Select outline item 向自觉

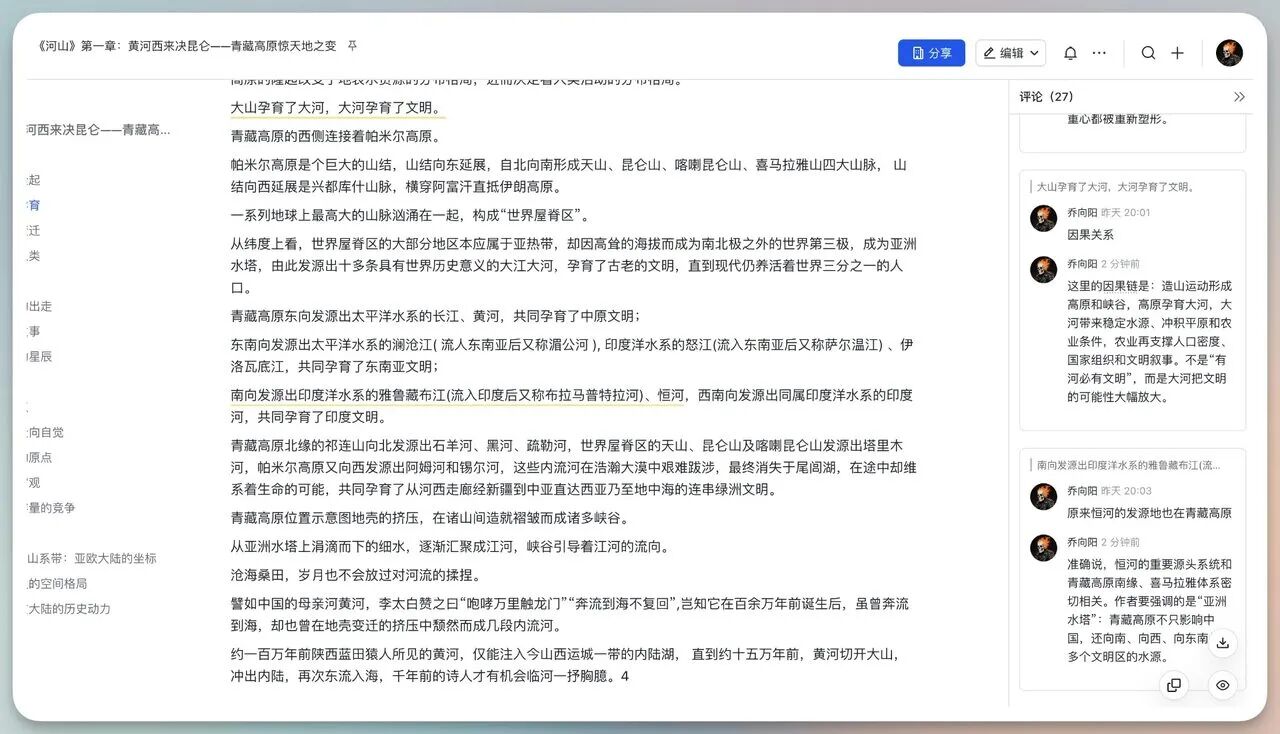click(x=45, y=432)
